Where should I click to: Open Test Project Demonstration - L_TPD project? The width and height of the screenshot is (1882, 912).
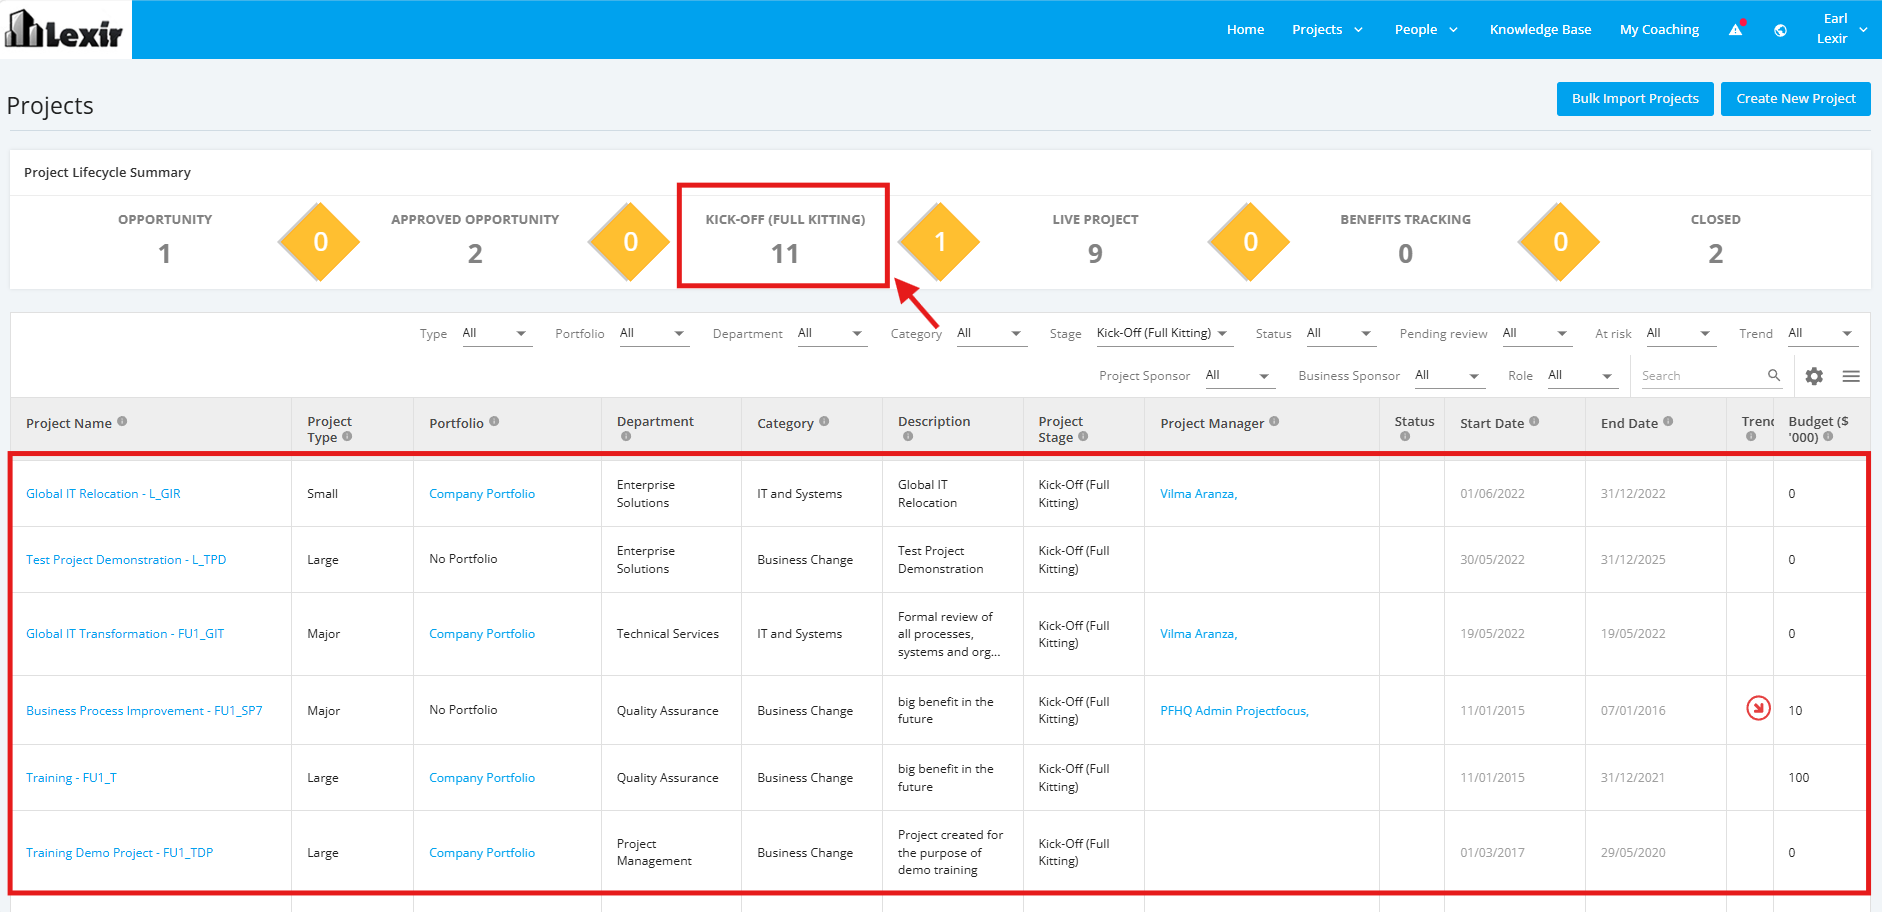pyautogui.click(x=126, y=559)
